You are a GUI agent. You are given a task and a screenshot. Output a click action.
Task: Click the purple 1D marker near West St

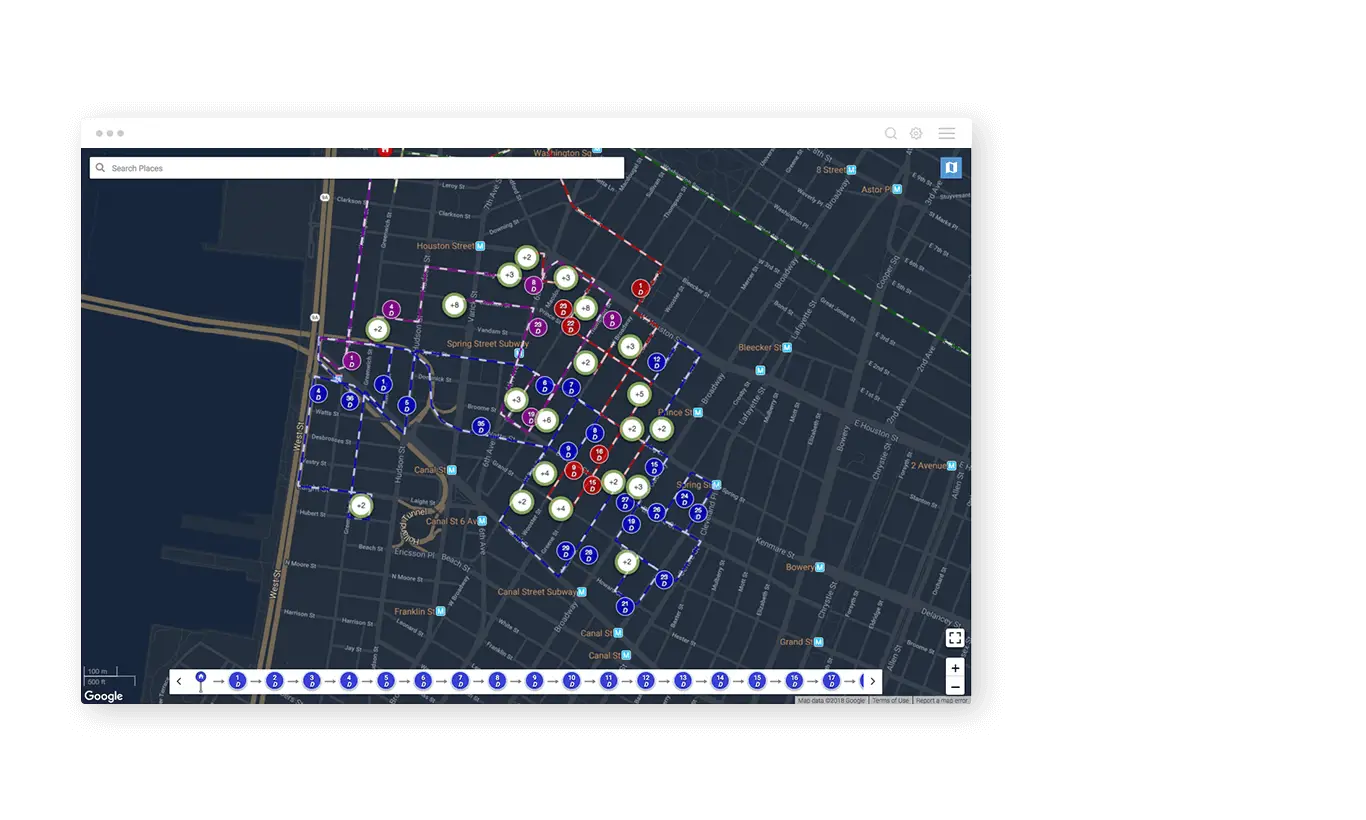[352, 361]
